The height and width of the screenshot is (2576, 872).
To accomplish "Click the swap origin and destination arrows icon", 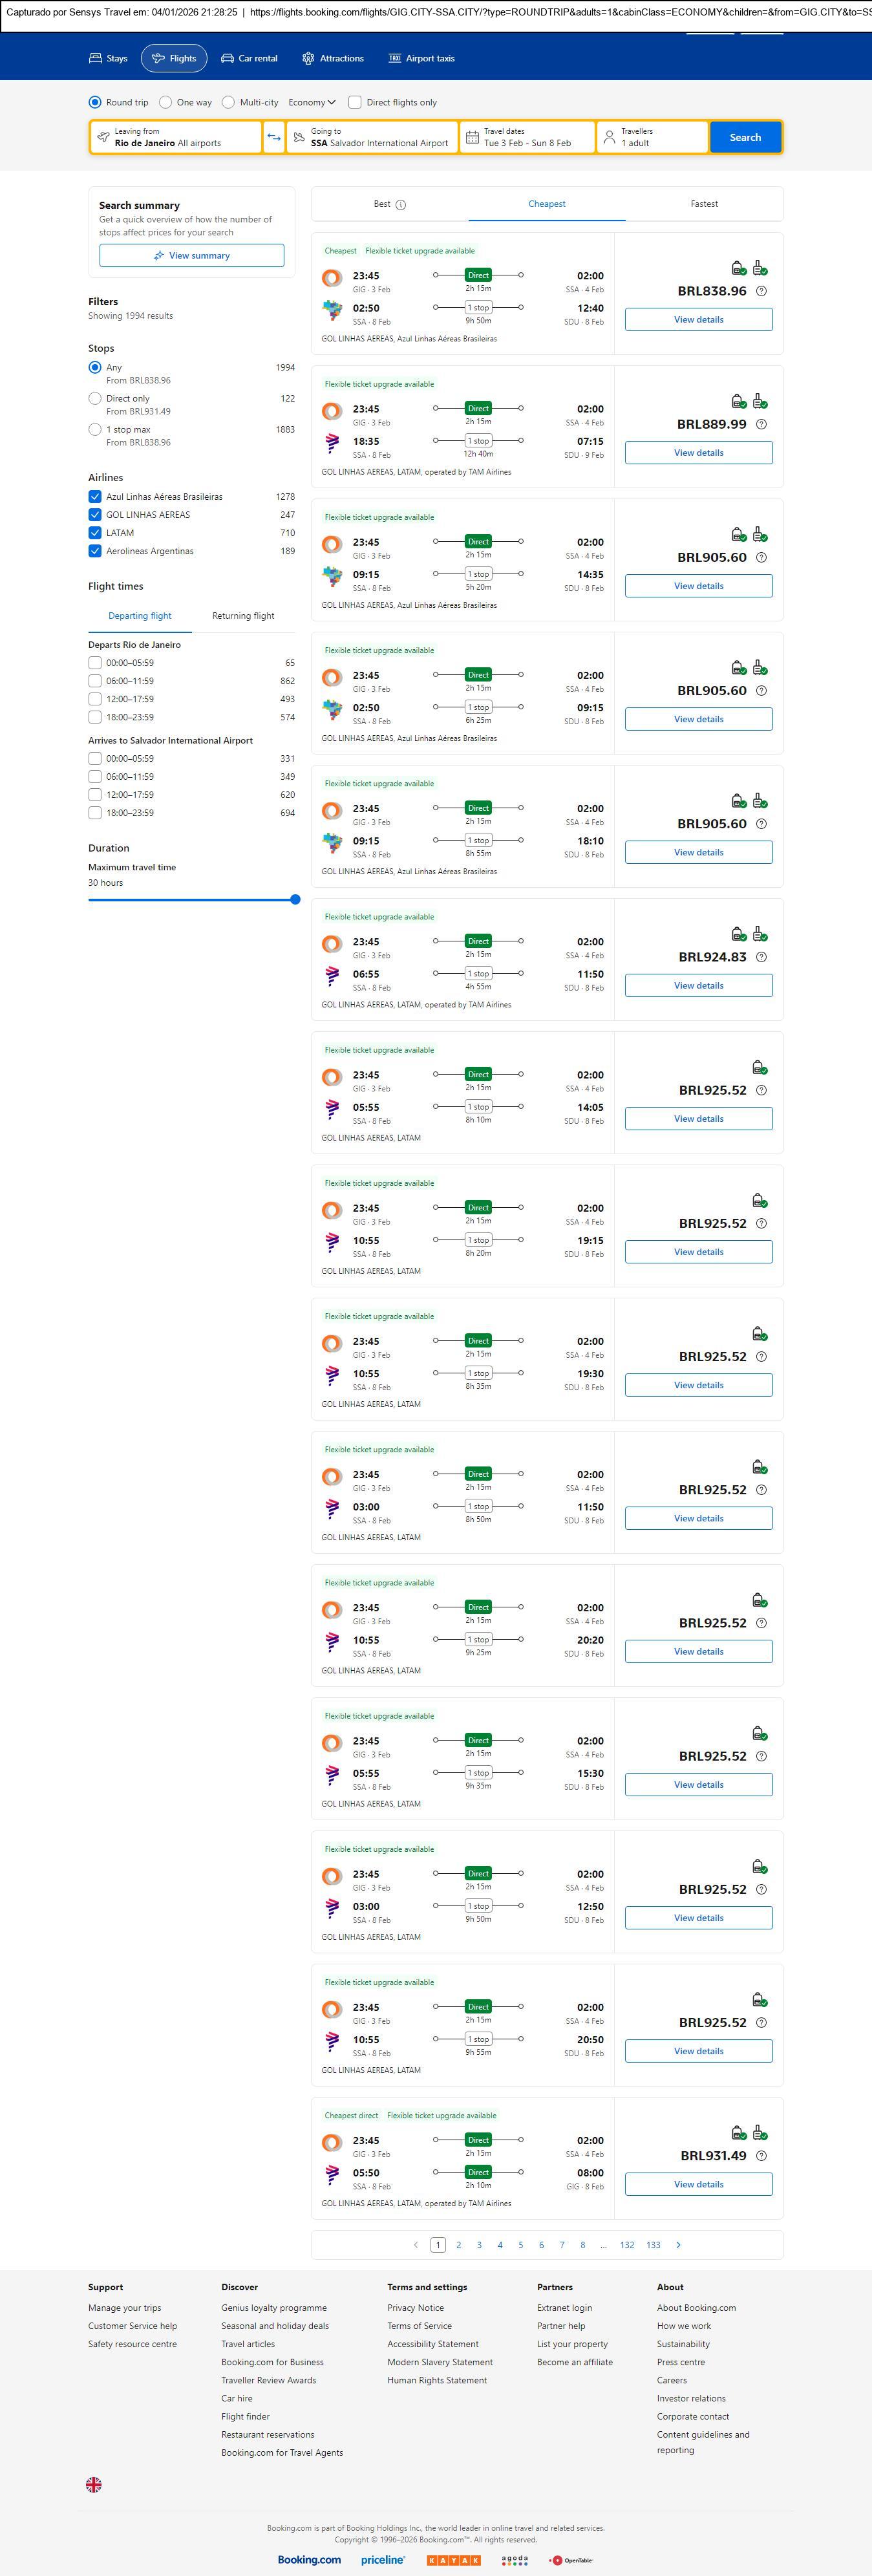I will click(274, 137).
